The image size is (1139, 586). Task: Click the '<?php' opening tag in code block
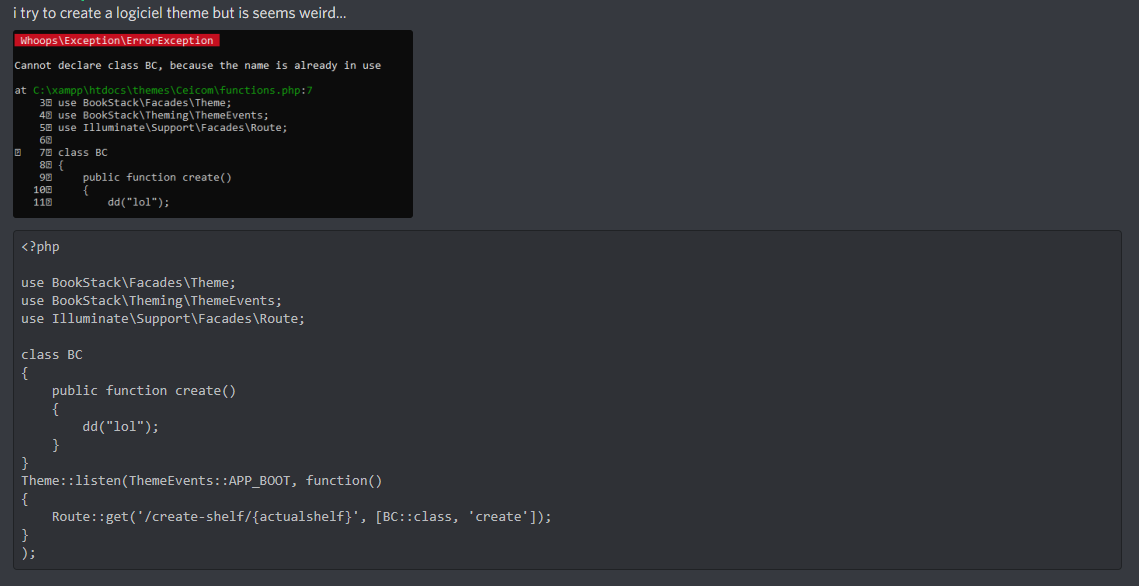(41, 247)
